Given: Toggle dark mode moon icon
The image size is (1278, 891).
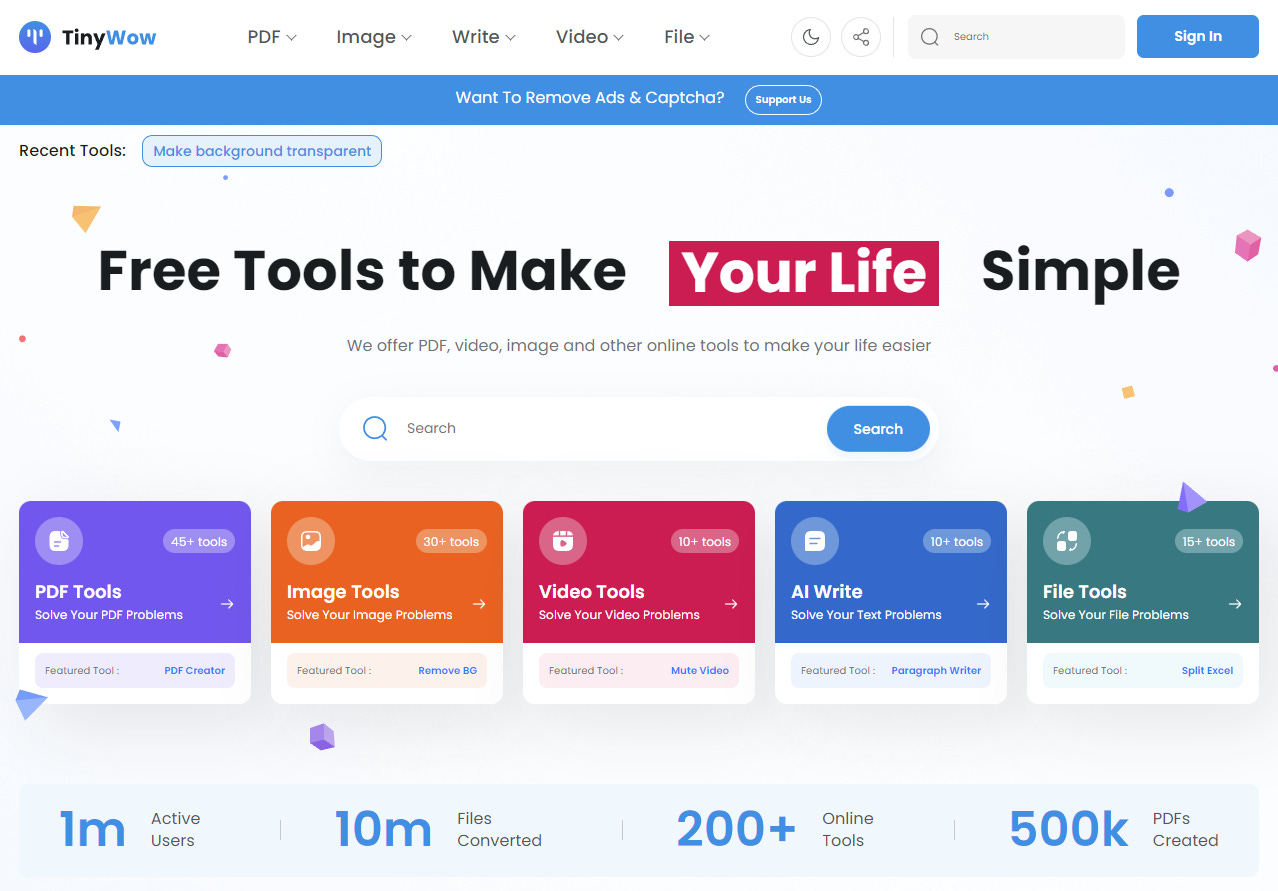Looking at the screenshot, I should (x=811, y=37).
